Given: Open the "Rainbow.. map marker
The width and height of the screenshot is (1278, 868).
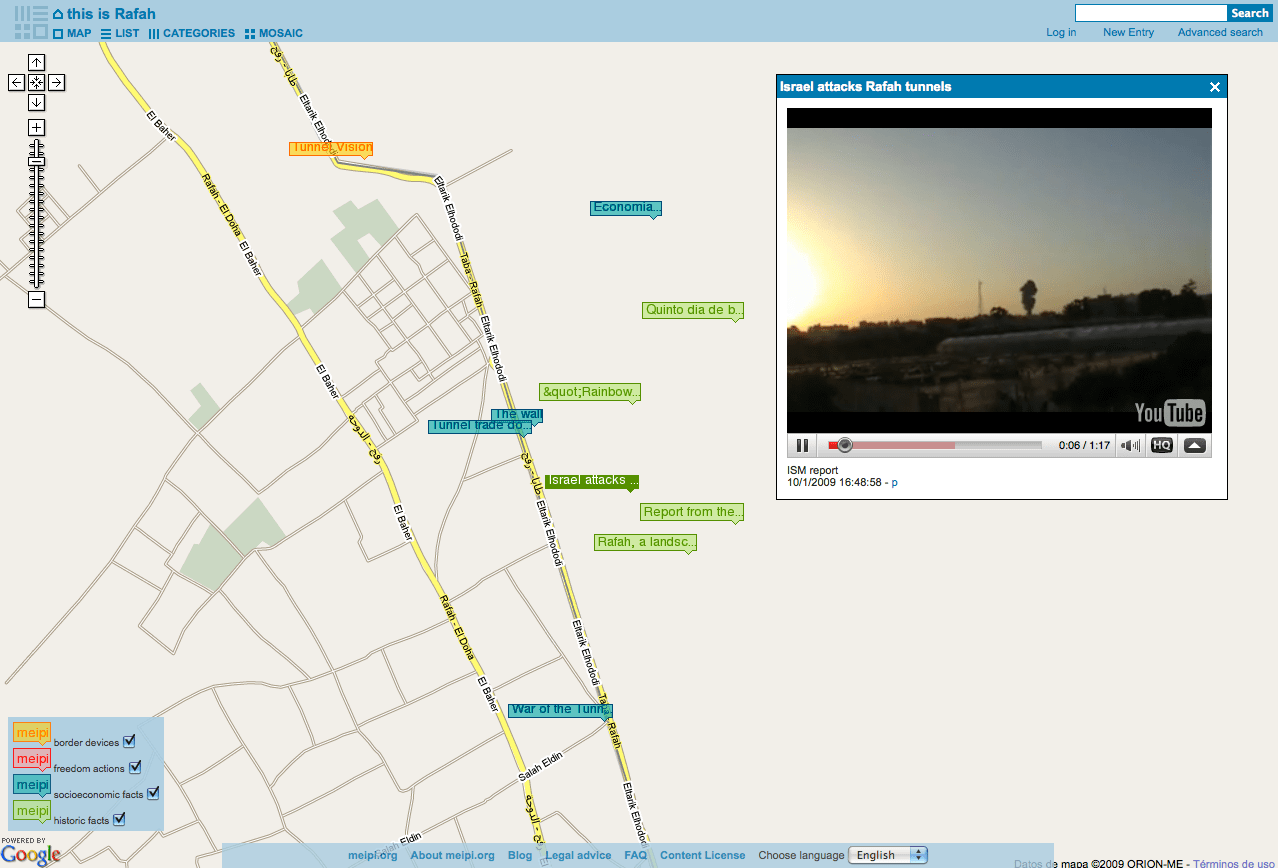Looking at the screenshot, I should pyautogui.click(x=590, y=392).
